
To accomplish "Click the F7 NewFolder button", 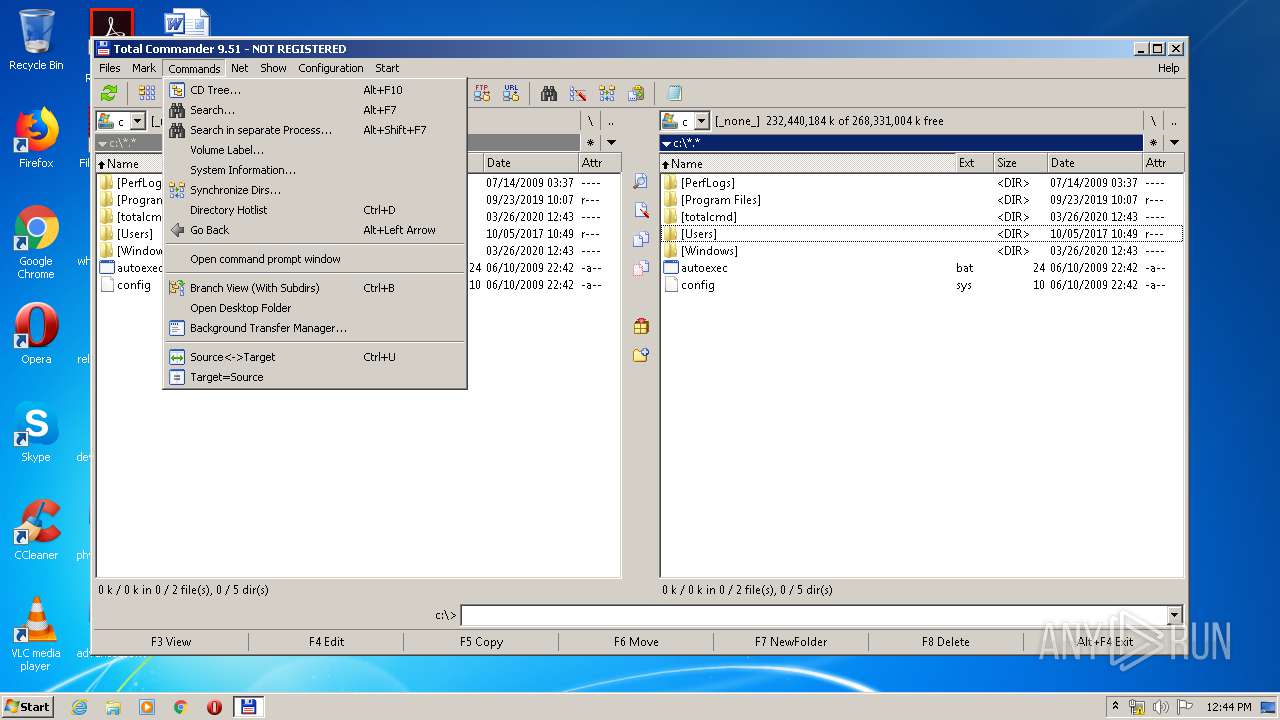I will pyautogui.click(x=791, y=642).
